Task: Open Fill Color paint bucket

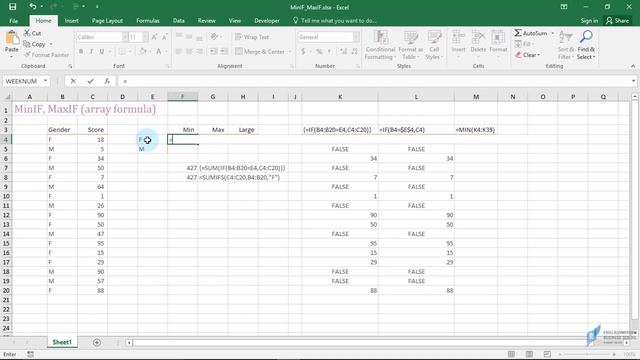Action: coord(142,51)
